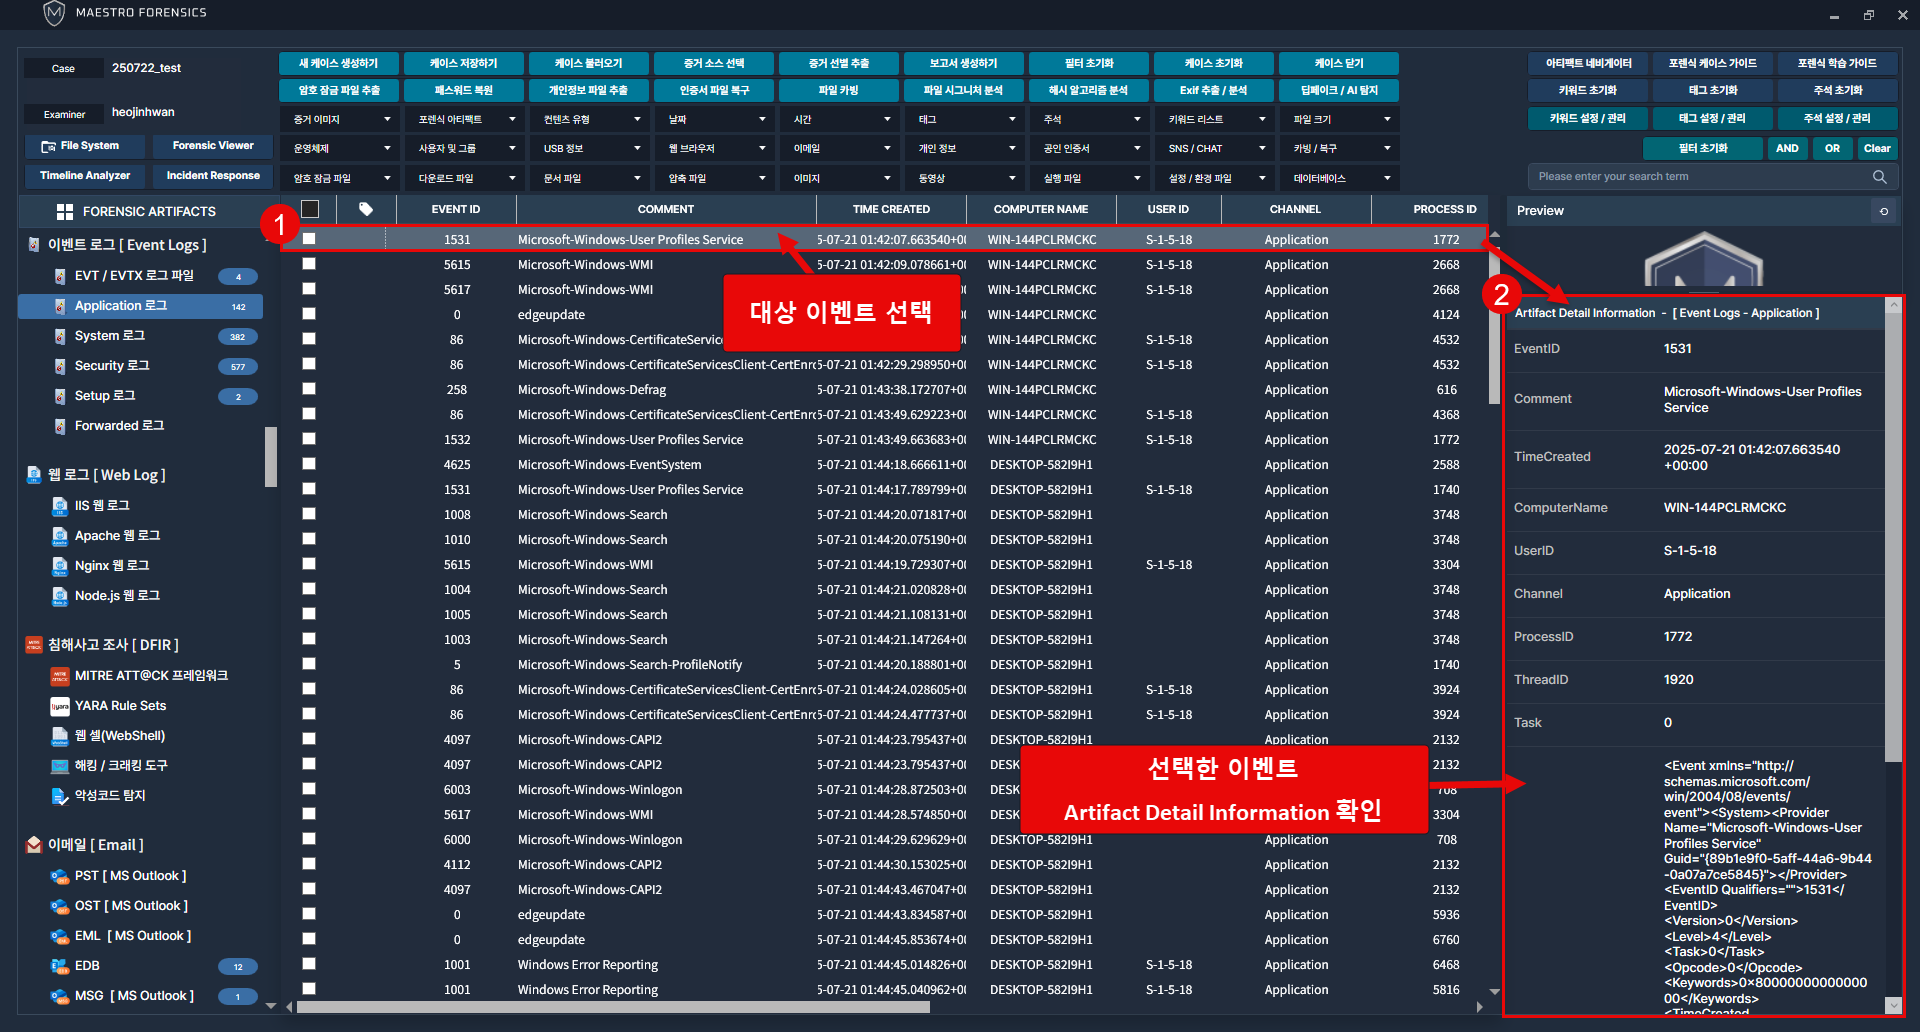Expand the USB 정보 dropdown filter
1920x1032 pixels.
coord(591,148)
